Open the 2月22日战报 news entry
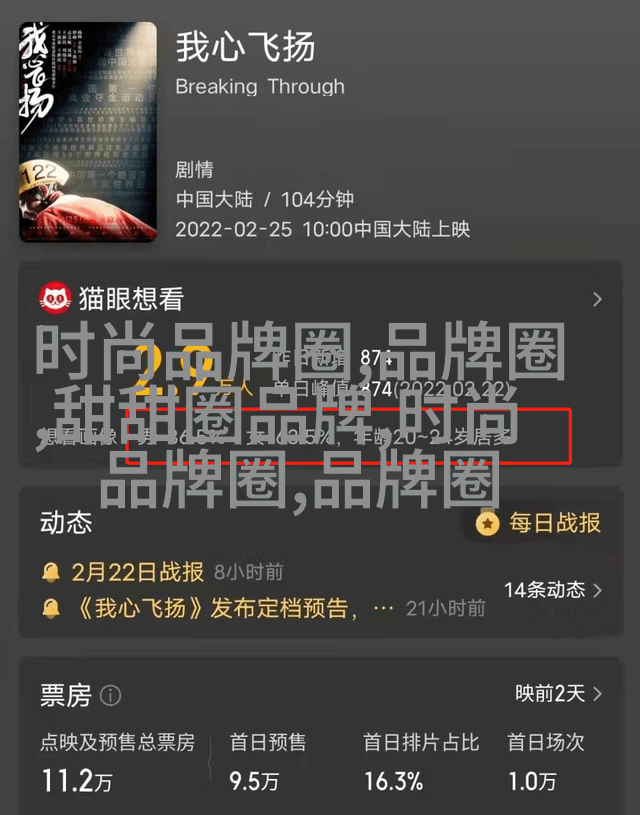Image resolution: width=640 pixels, height=815 pixels. [x=138, y=572]
